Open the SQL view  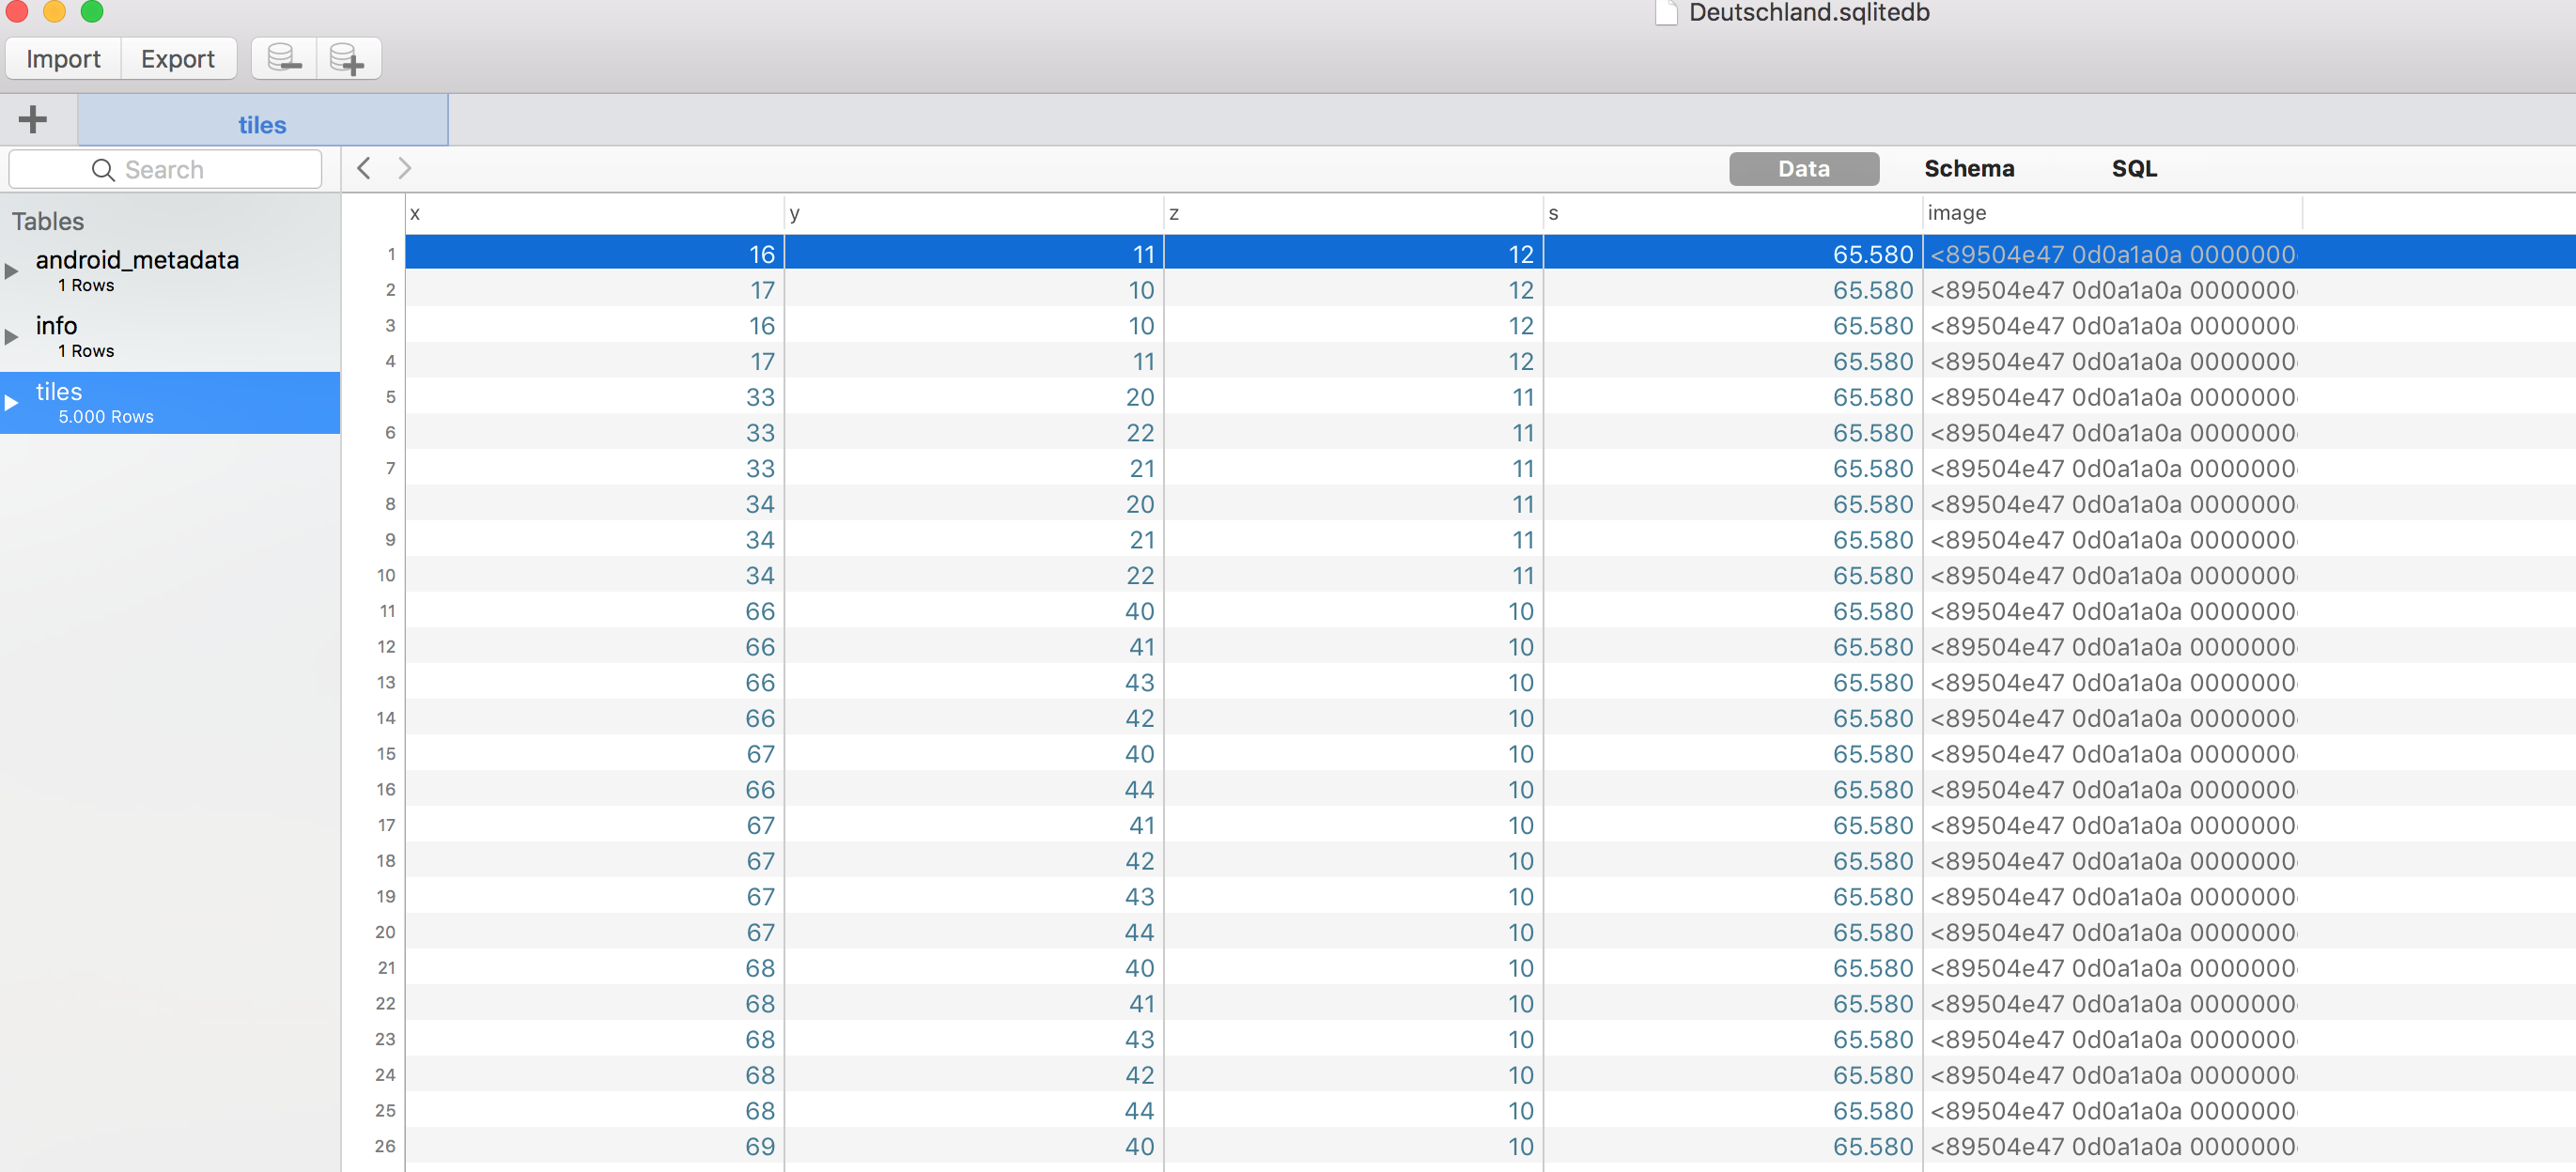coord(2133,169)
